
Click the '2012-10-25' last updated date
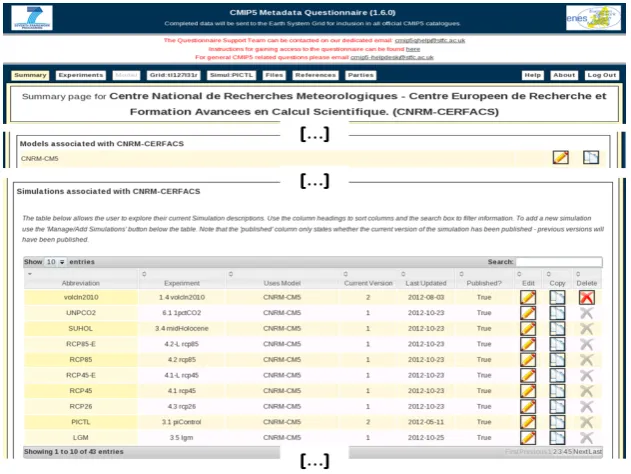click(426, 437)
